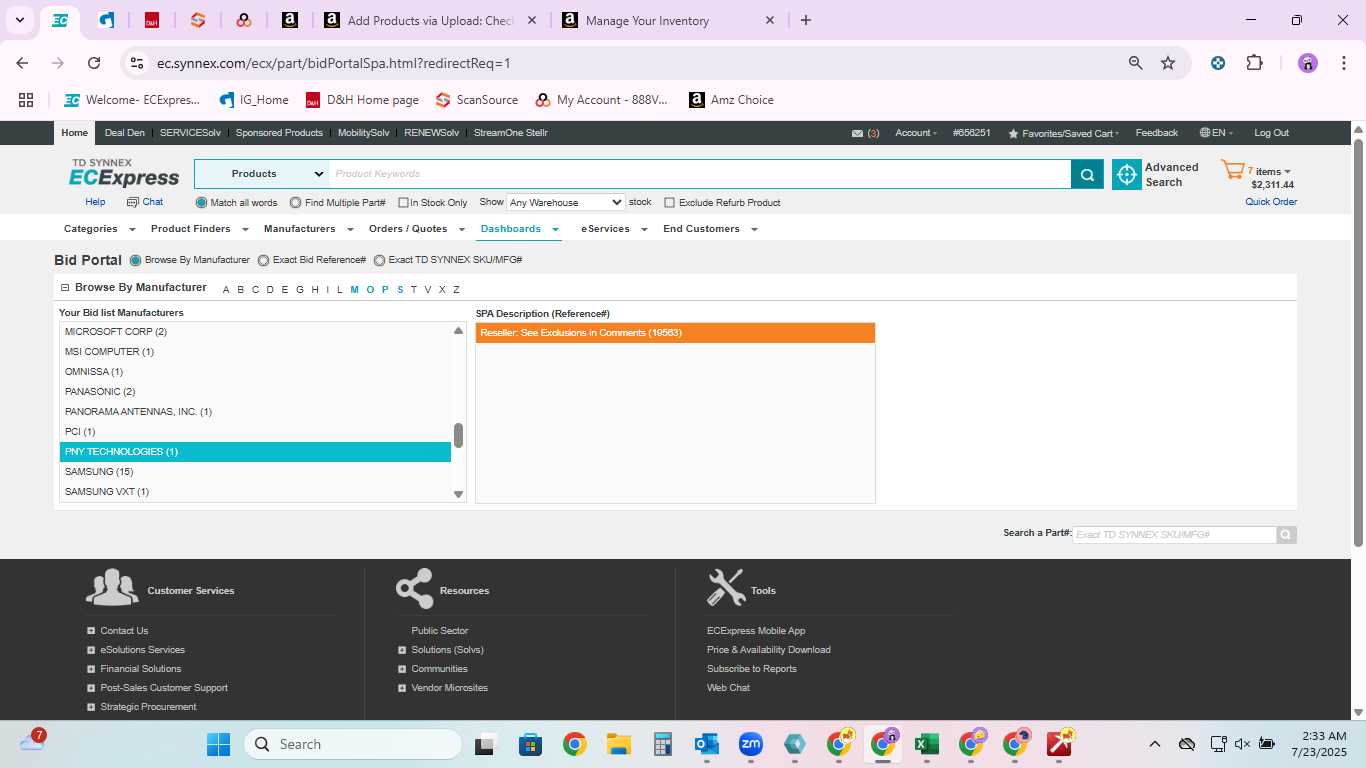Image resolution: width=1366 pixels, height=768 pixels.
Task: Go to the SERVICESolv tab
Action: click(190, 133)
